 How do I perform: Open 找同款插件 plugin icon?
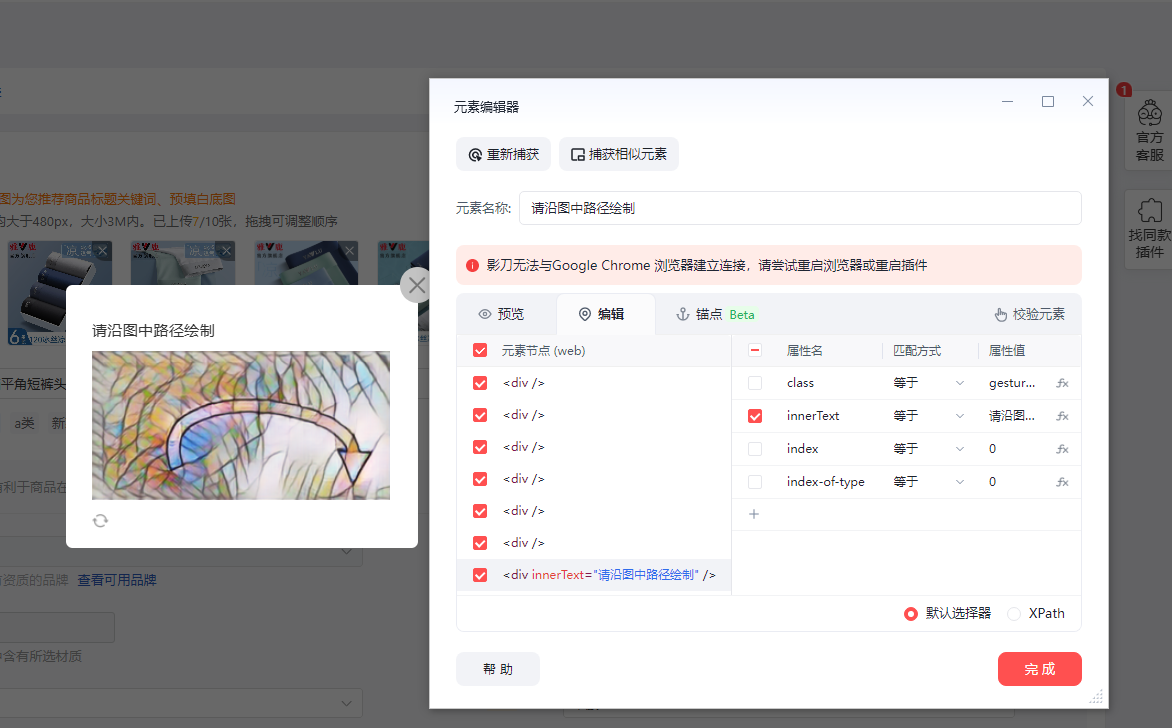coord(1150,228)
